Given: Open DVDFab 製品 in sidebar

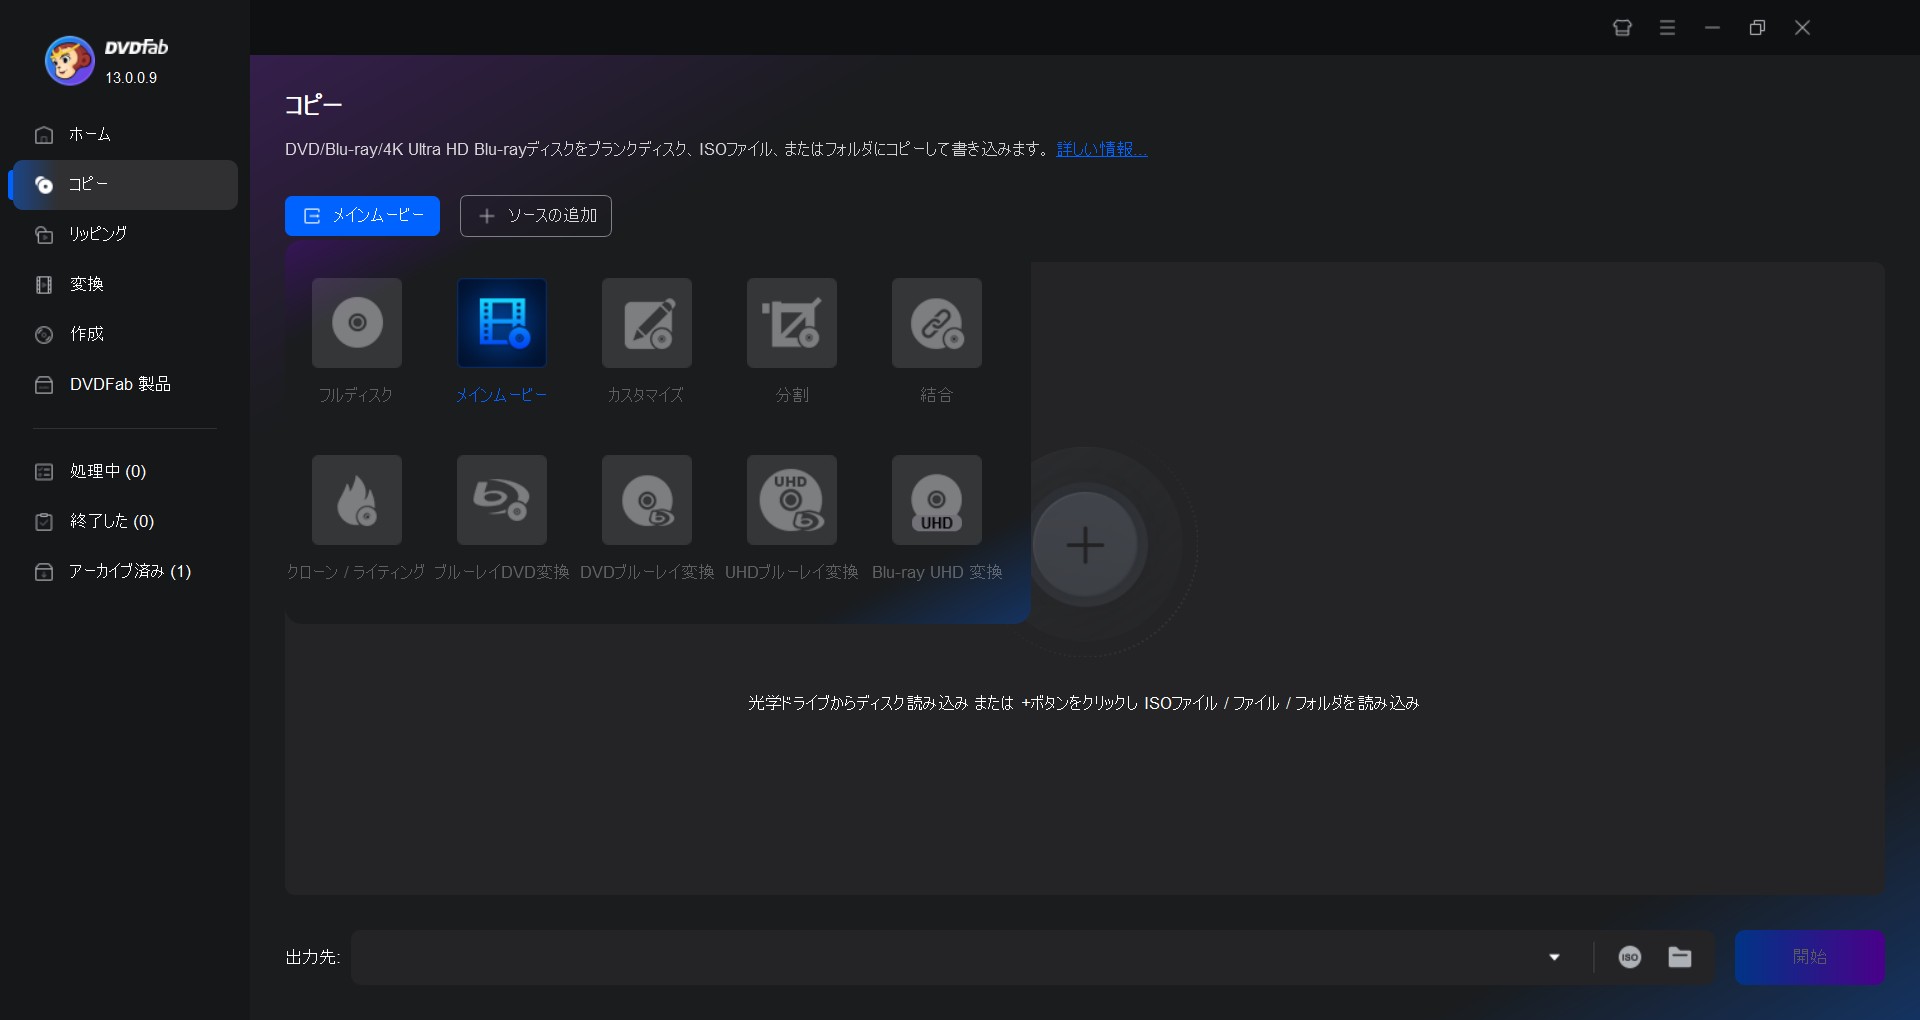Looking at the screenshot, I should 125,384.
